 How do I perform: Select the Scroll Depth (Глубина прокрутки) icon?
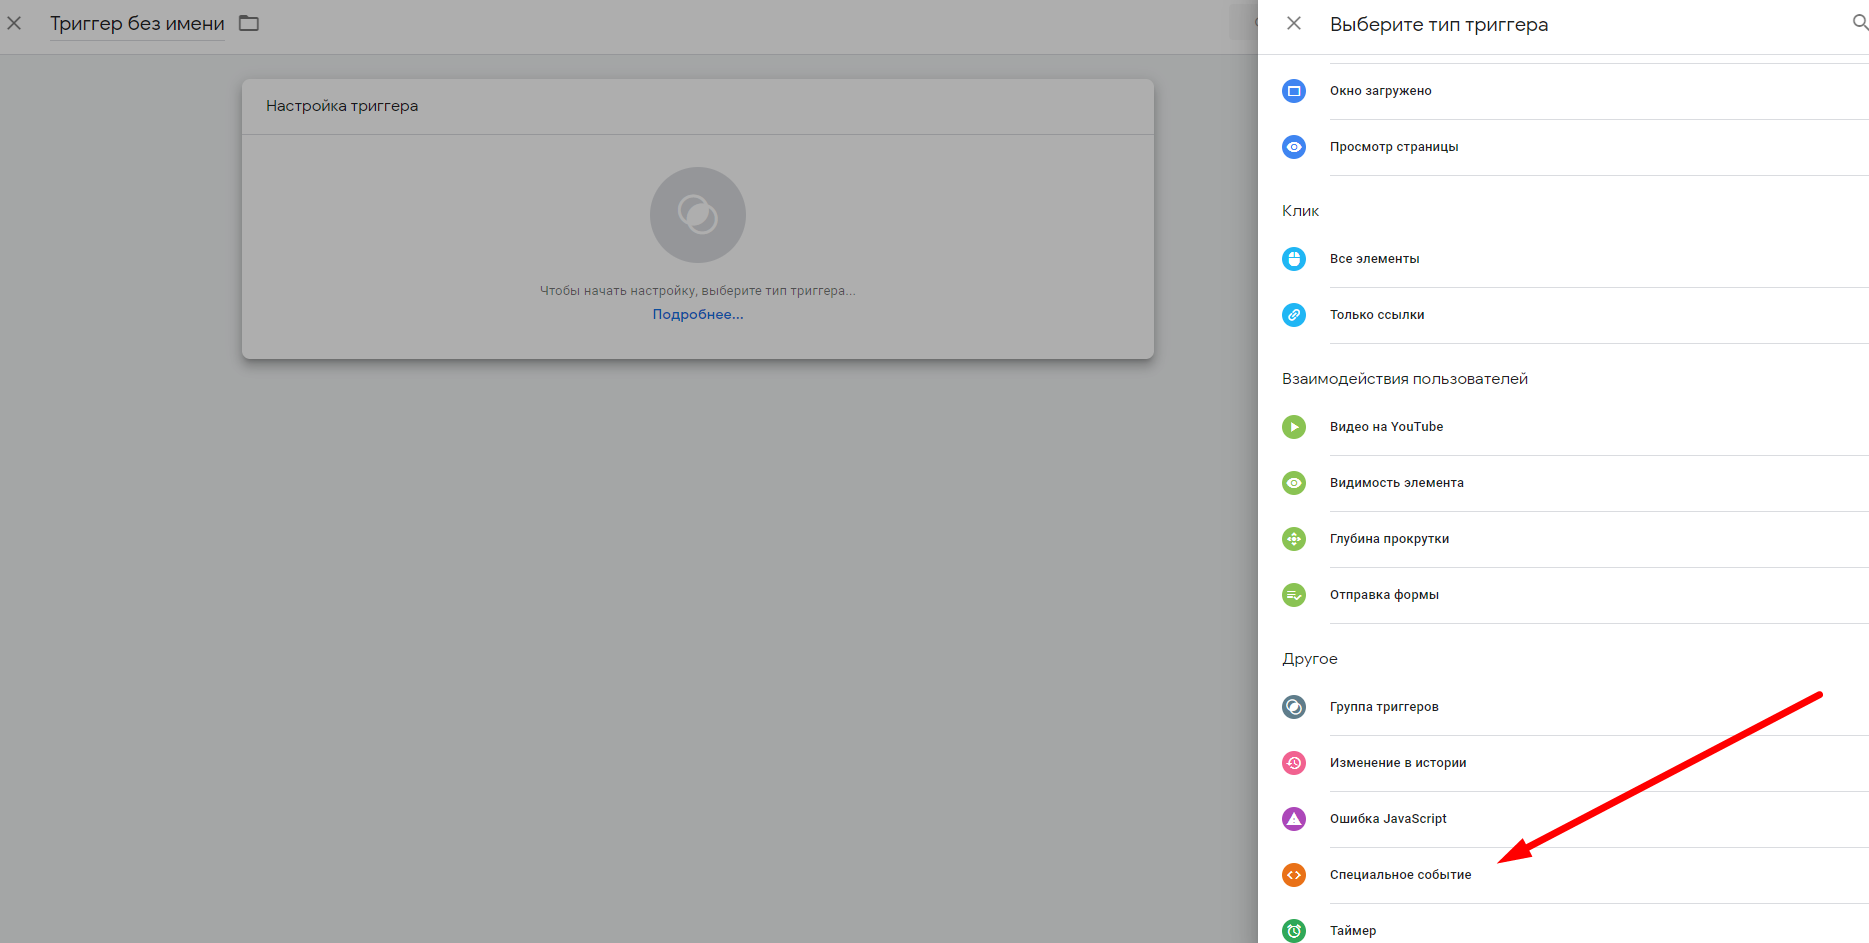(1294, 539)
